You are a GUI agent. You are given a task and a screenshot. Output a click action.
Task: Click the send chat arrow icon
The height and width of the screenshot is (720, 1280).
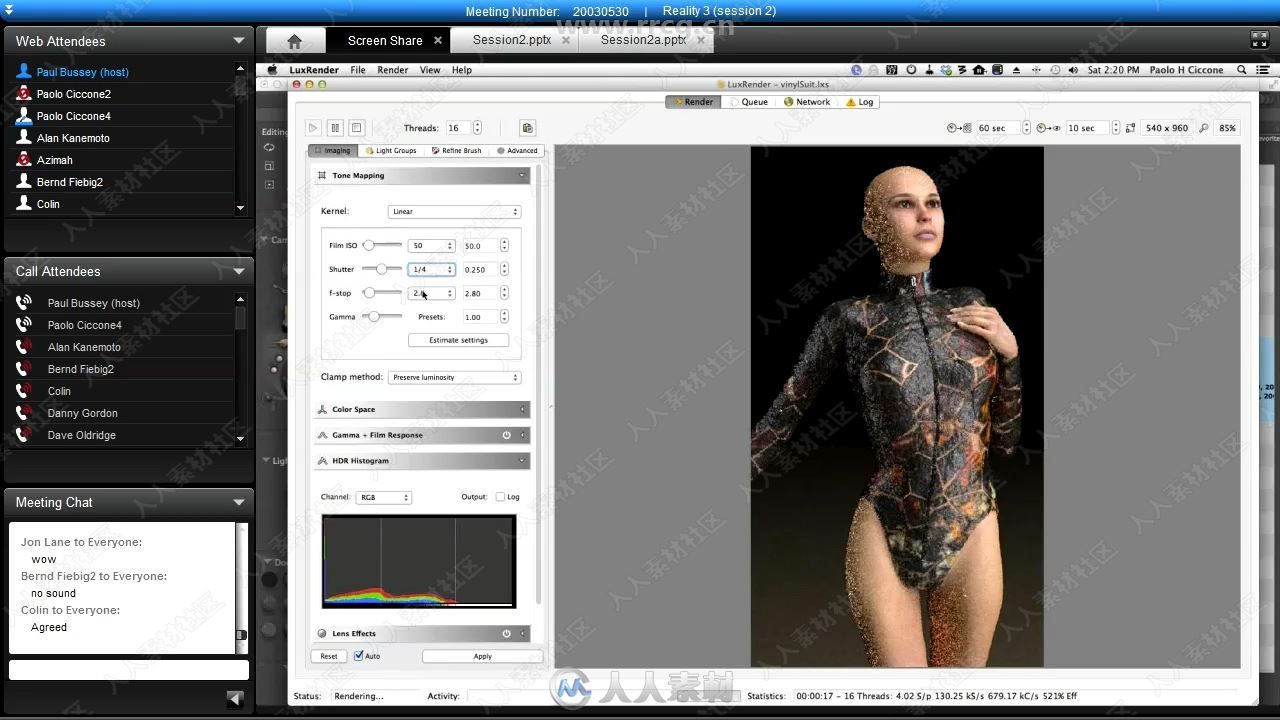coord(235,699)
